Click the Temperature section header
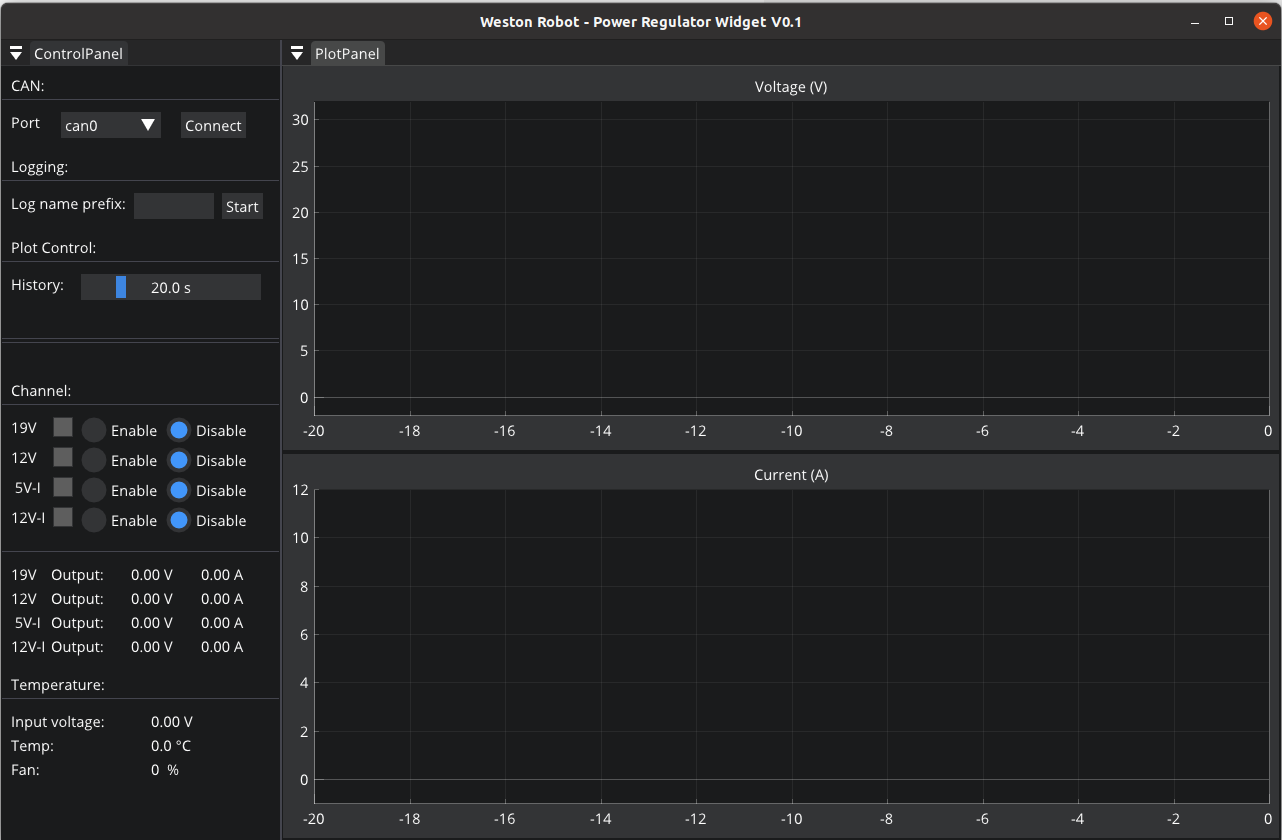 [x=58, y=685]
